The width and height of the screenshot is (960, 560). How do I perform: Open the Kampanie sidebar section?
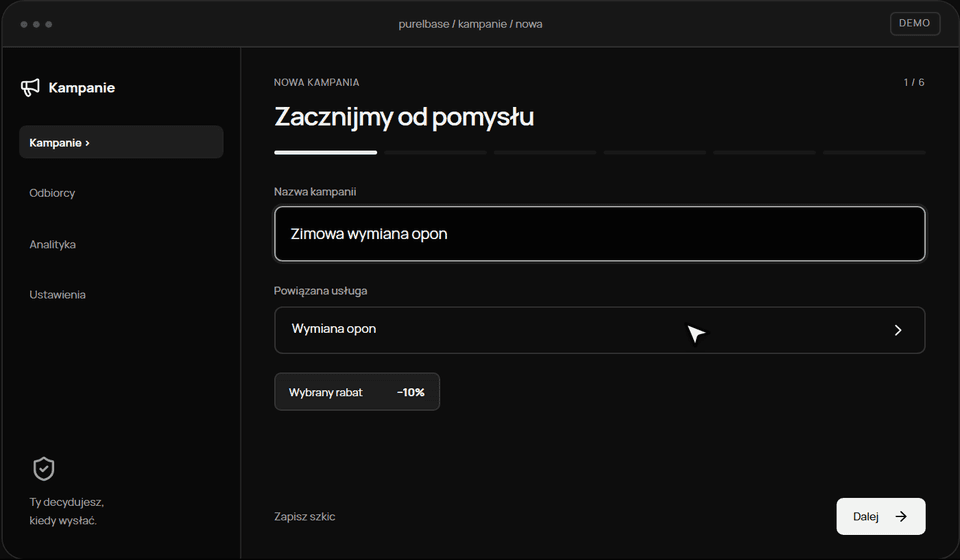(121, 142)
